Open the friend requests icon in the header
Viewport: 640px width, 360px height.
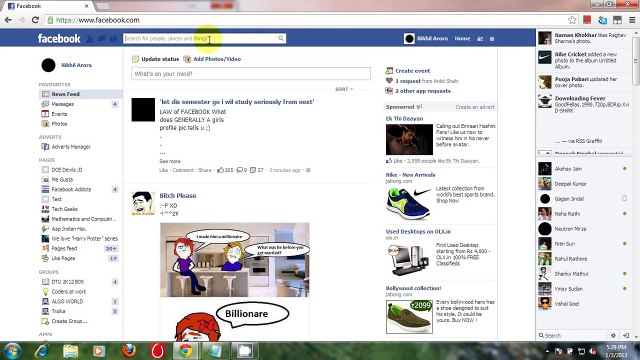coord(90,39)
